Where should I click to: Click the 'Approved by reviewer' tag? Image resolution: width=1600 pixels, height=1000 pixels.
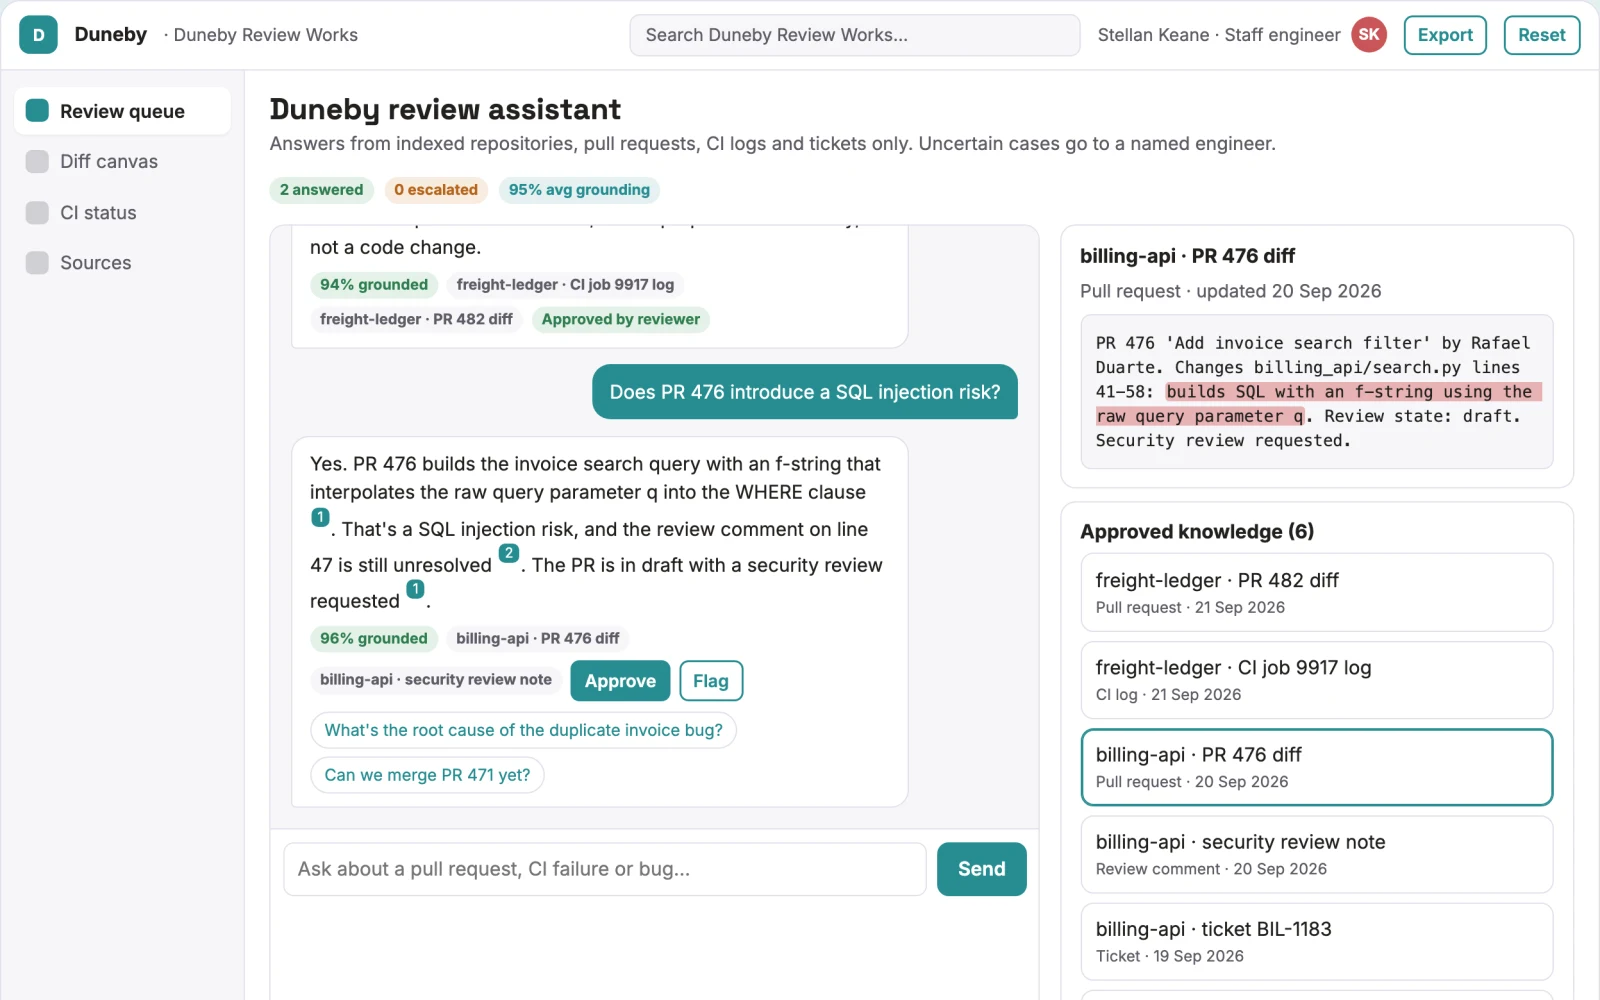point(620,319)
